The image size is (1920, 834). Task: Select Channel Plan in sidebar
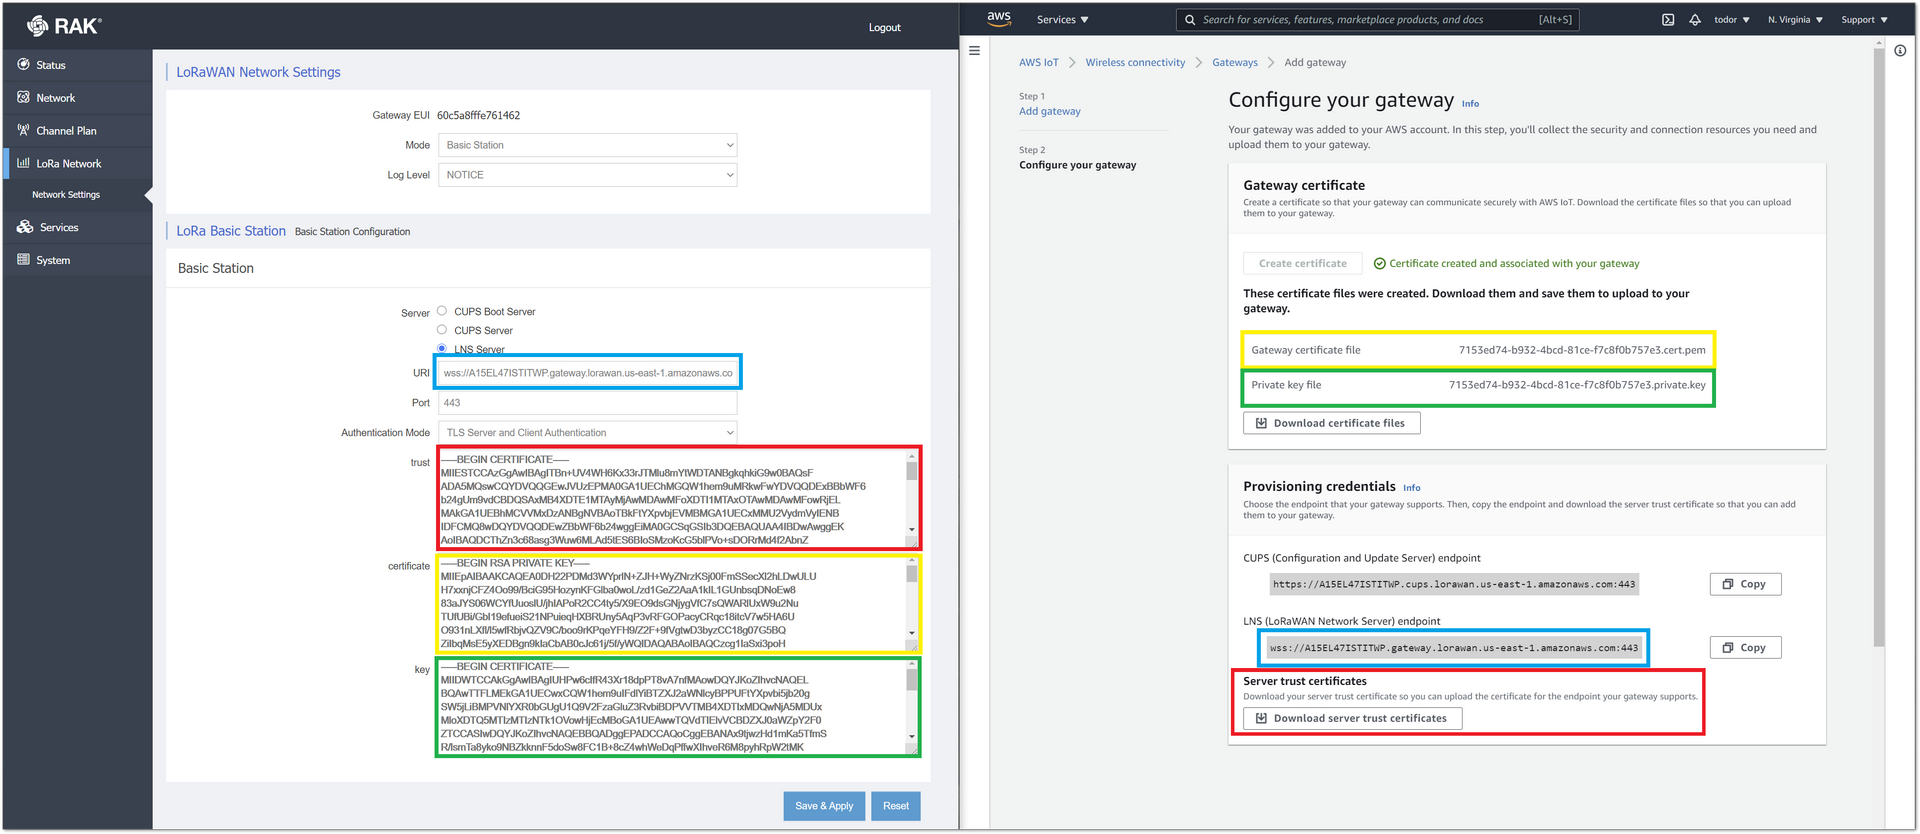point(66,131)
